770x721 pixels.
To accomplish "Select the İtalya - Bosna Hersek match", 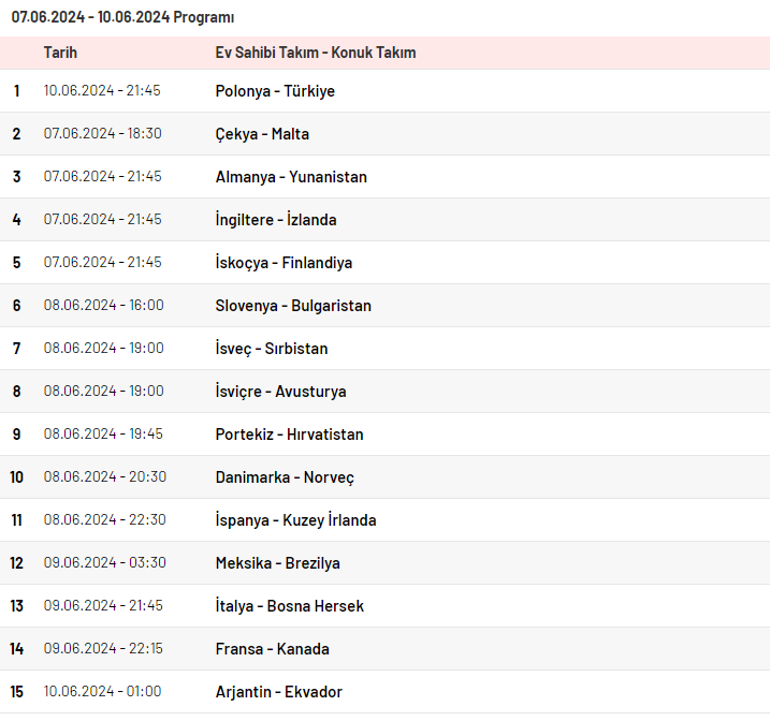I will tap(385, 606).
